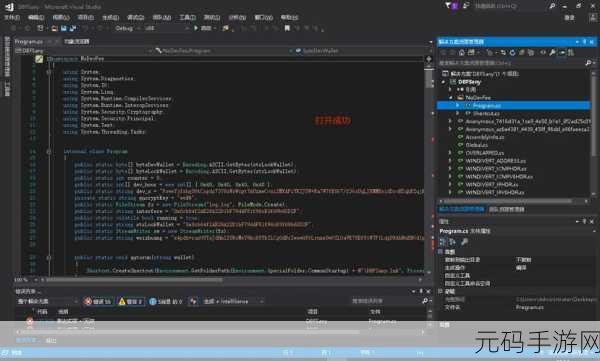This screenshot has width=600, height=361.
Task: Switch to the Program.cs editor tab
Action: (x=29, y=41)
